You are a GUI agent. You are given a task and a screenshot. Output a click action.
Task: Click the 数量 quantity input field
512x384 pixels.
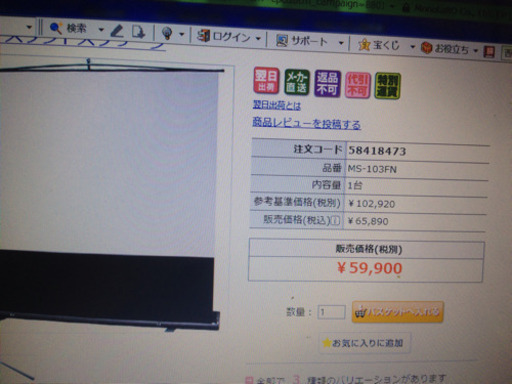pos(331,312)
